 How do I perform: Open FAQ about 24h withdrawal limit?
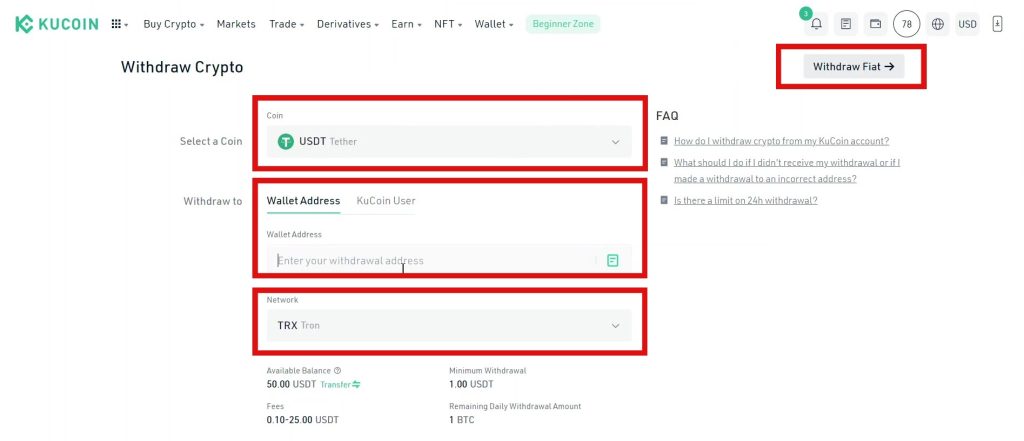coord(746,200)
